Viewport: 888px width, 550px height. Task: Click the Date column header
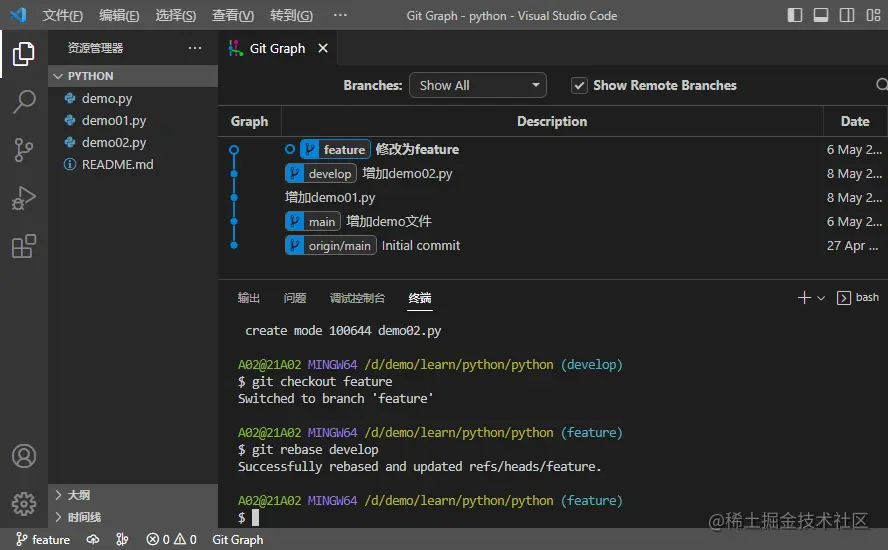[855, 121]
